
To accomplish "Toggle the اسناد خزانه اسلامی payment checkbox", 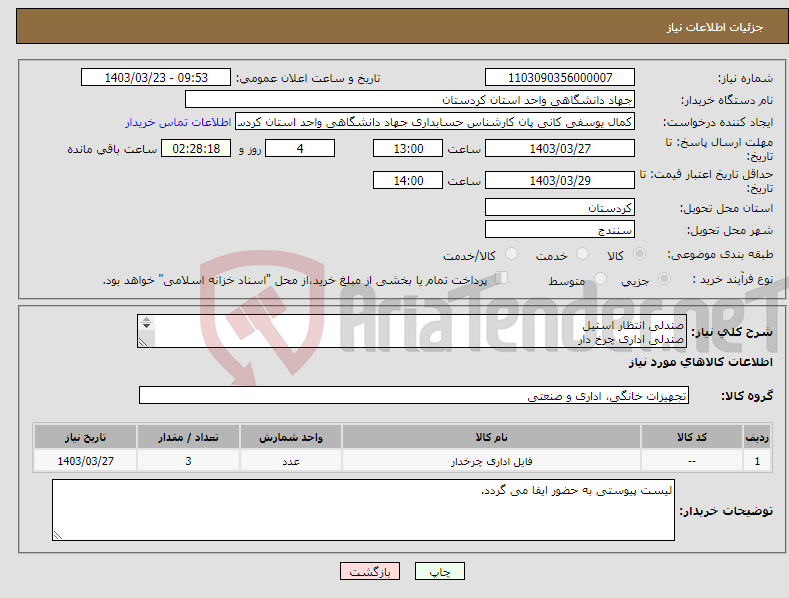I will click(502, 277).
